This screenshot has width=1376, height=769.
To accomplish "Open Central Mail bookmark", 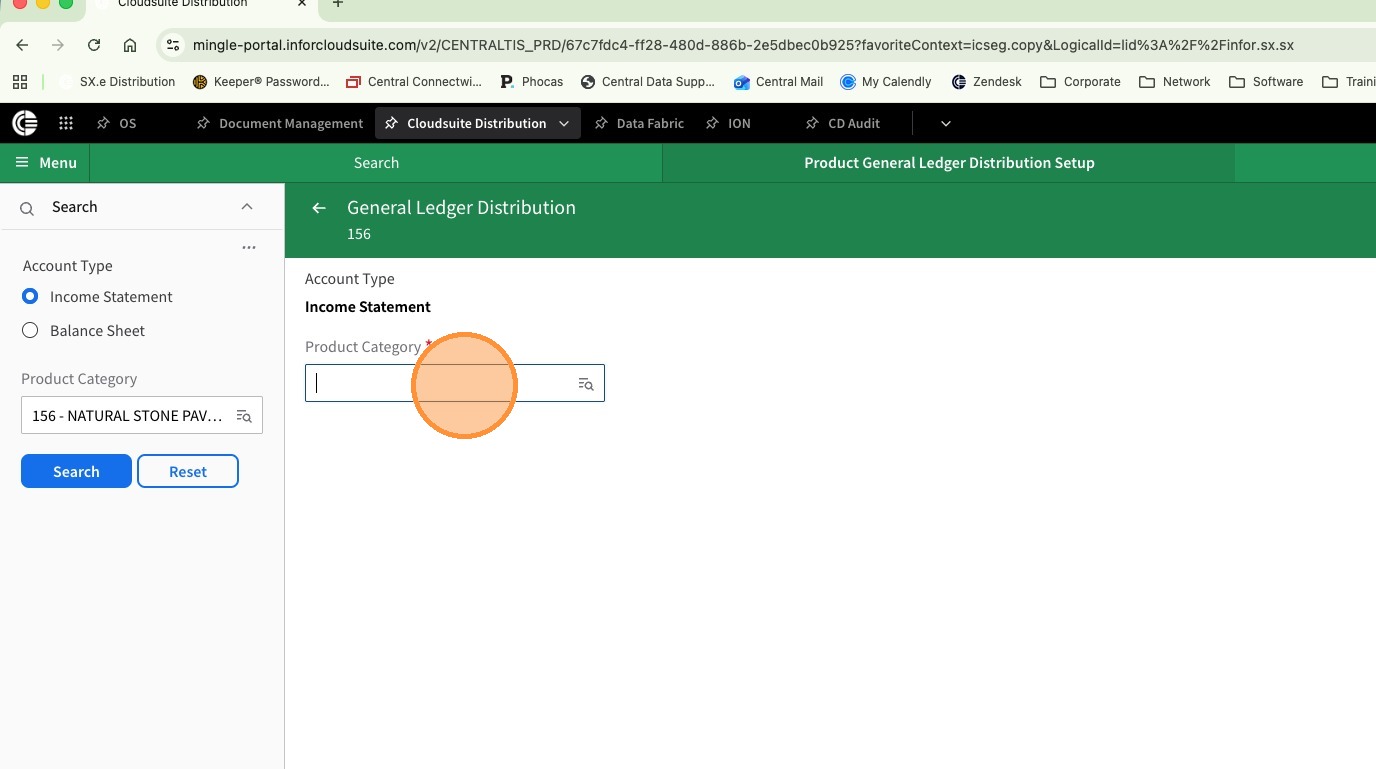I will 778,82.
